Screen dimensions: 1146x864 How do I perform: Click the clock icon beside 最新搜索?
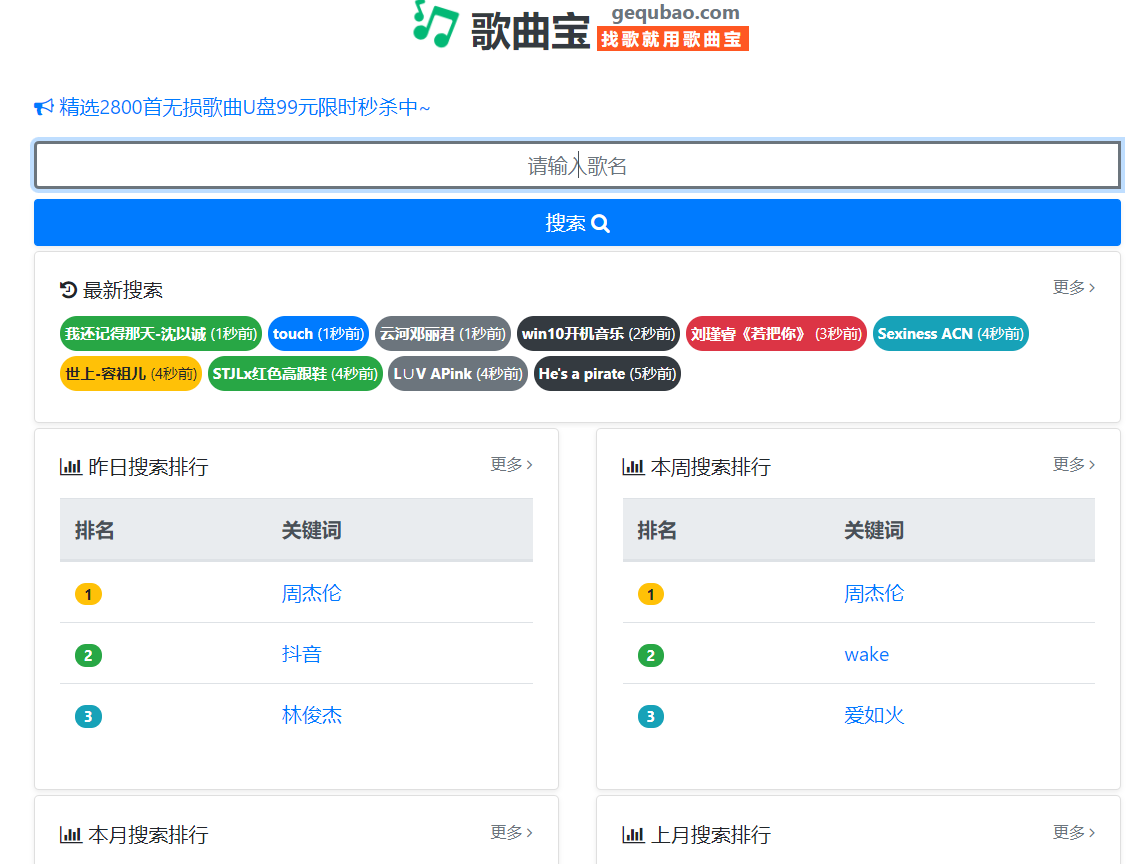coord(67,289)
